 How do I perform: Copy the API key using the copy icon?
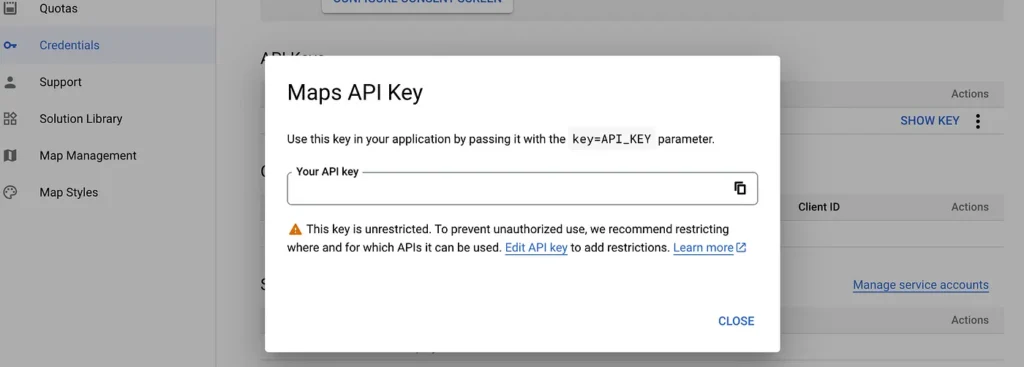740,188
